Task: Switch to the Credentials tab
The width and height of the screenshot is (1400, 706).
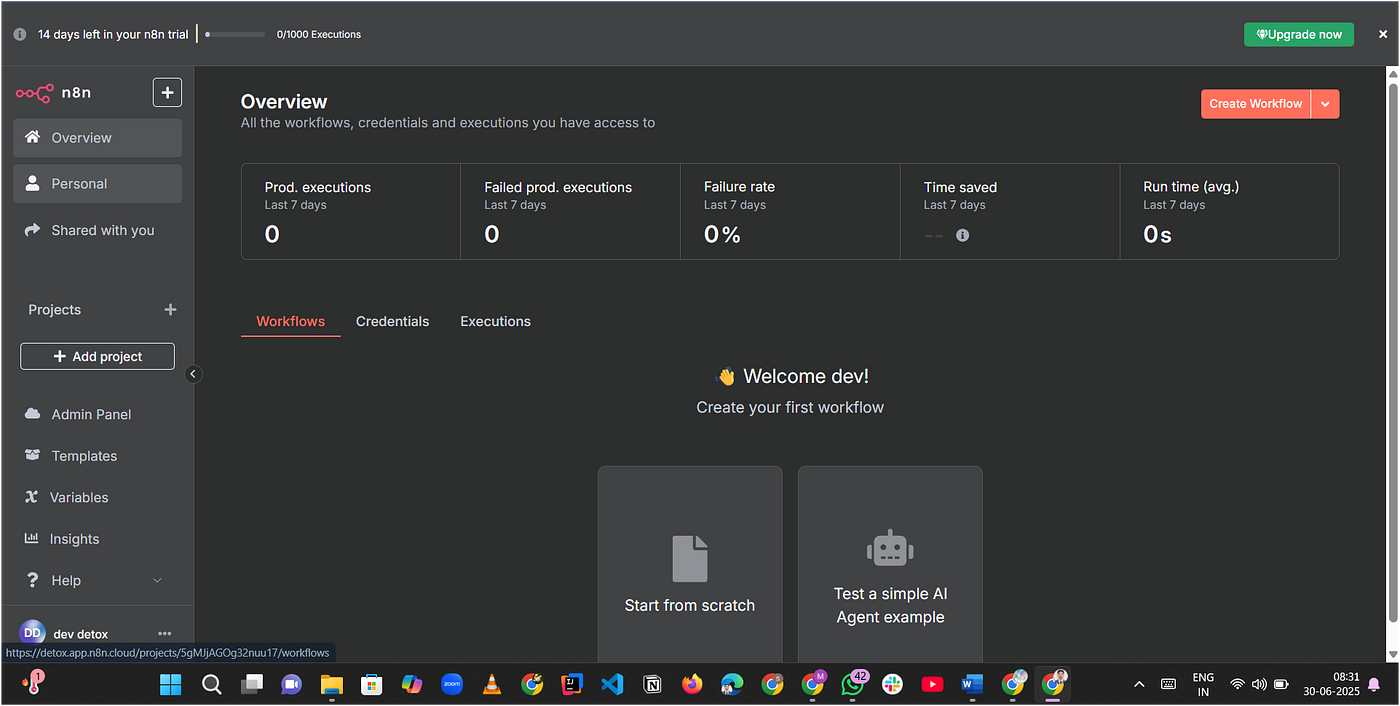Action: (x=392, y=321)
